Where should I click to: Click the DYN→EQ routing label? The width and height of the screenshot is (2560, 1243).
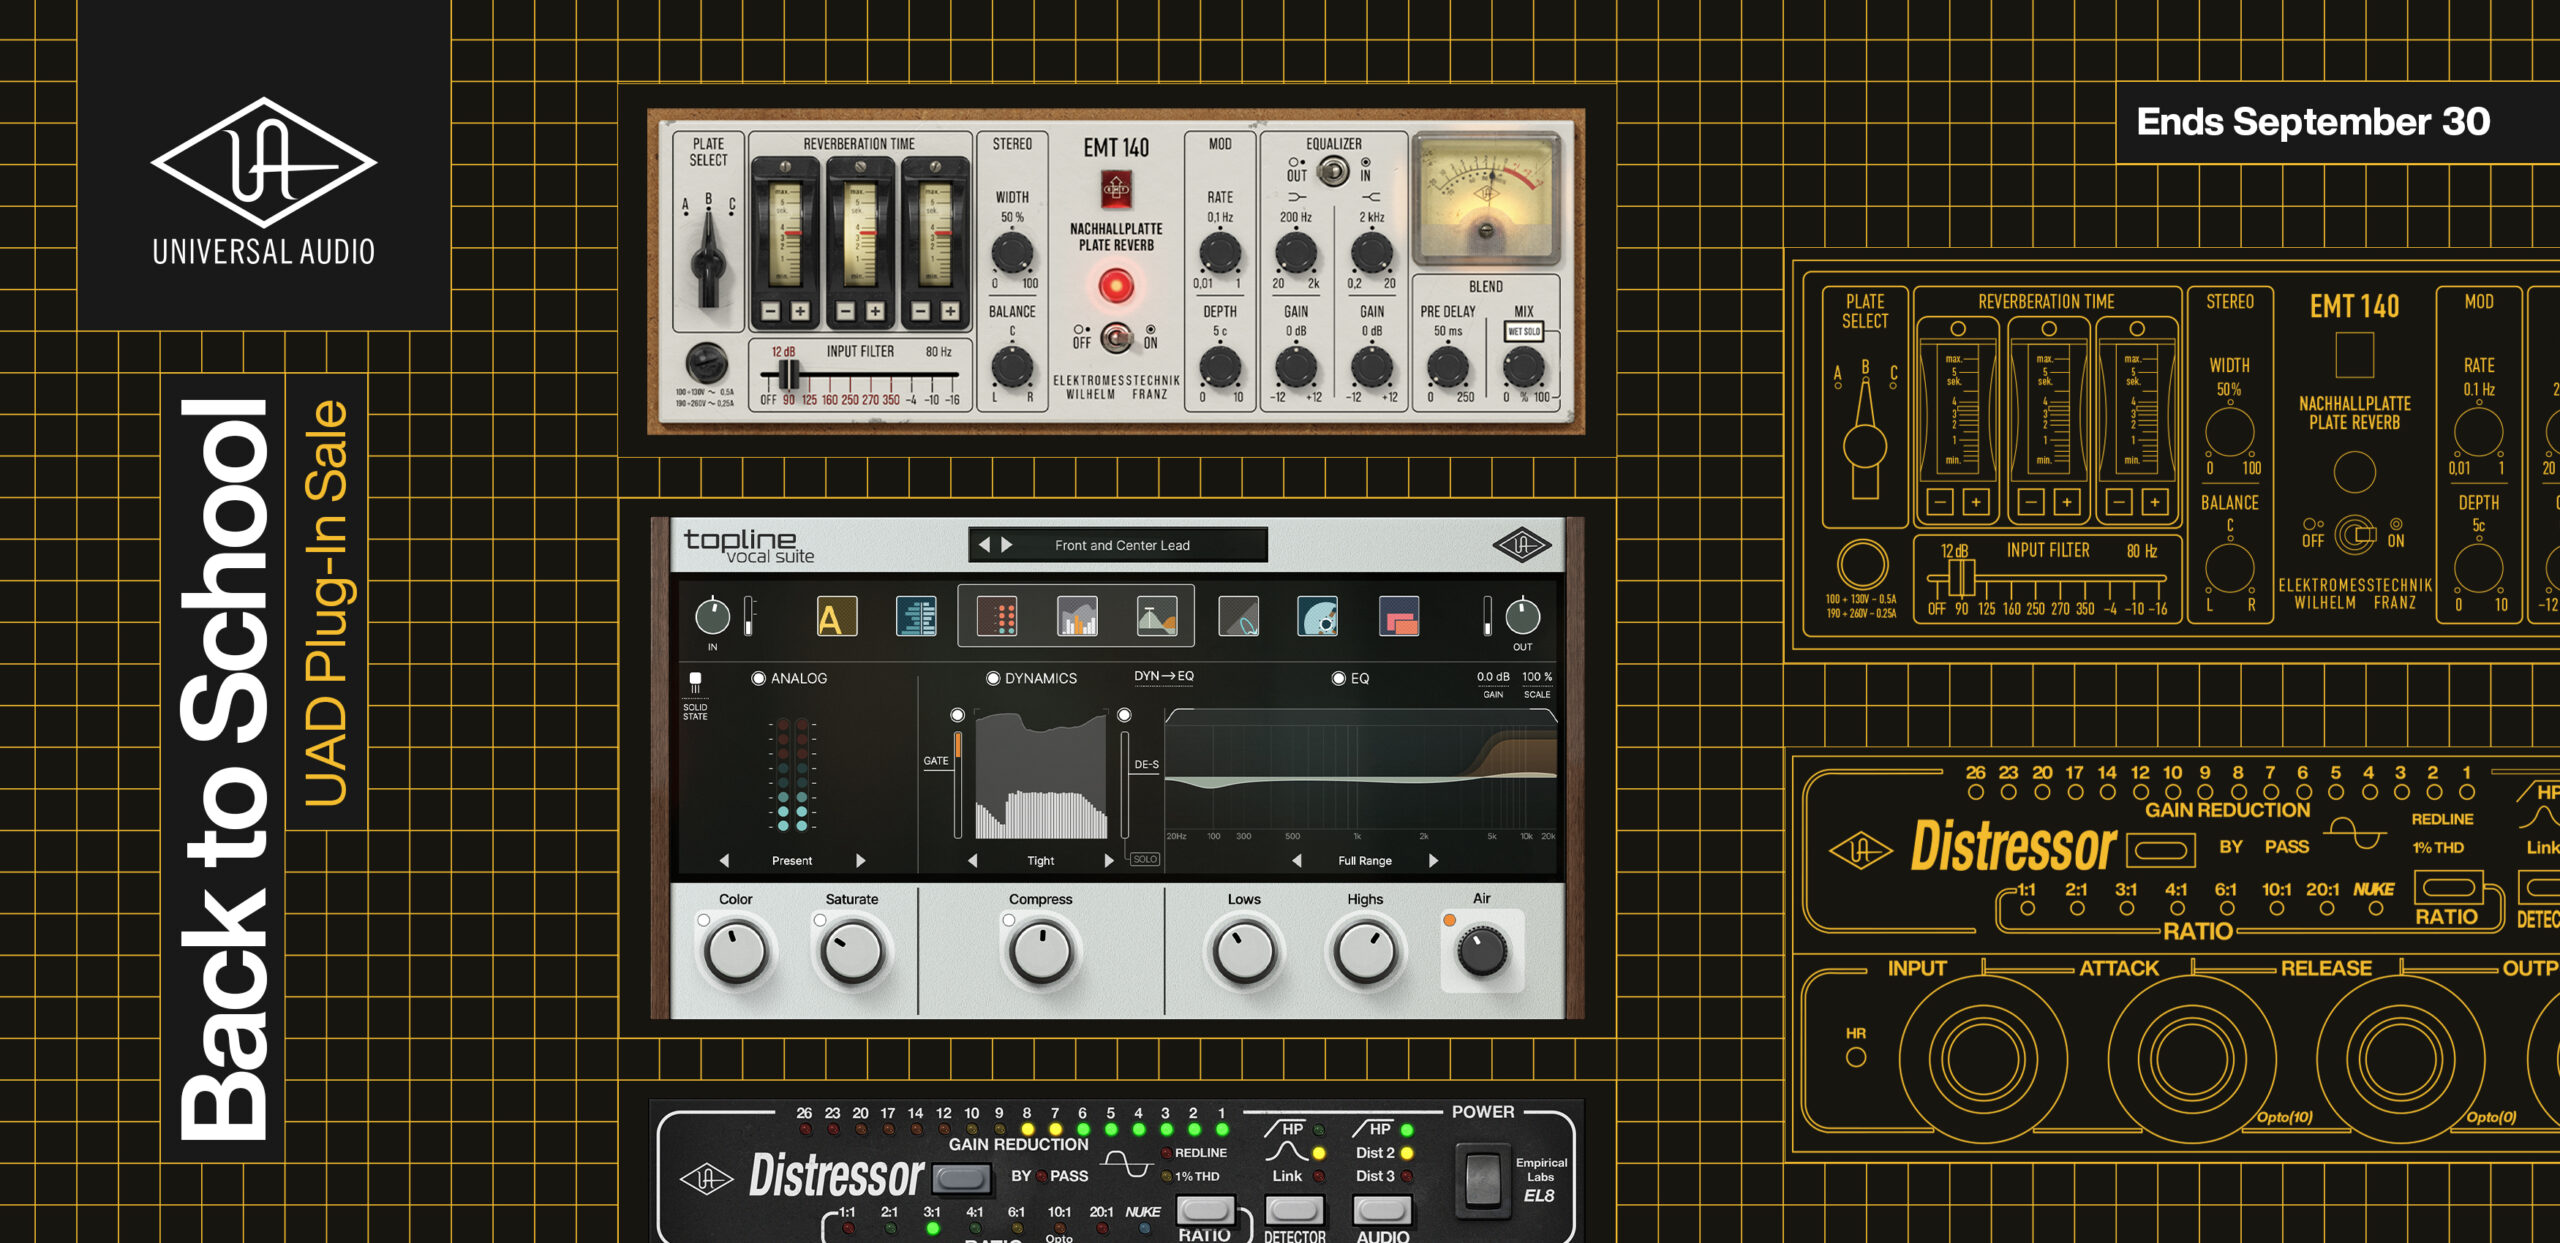coord(1164,676)
